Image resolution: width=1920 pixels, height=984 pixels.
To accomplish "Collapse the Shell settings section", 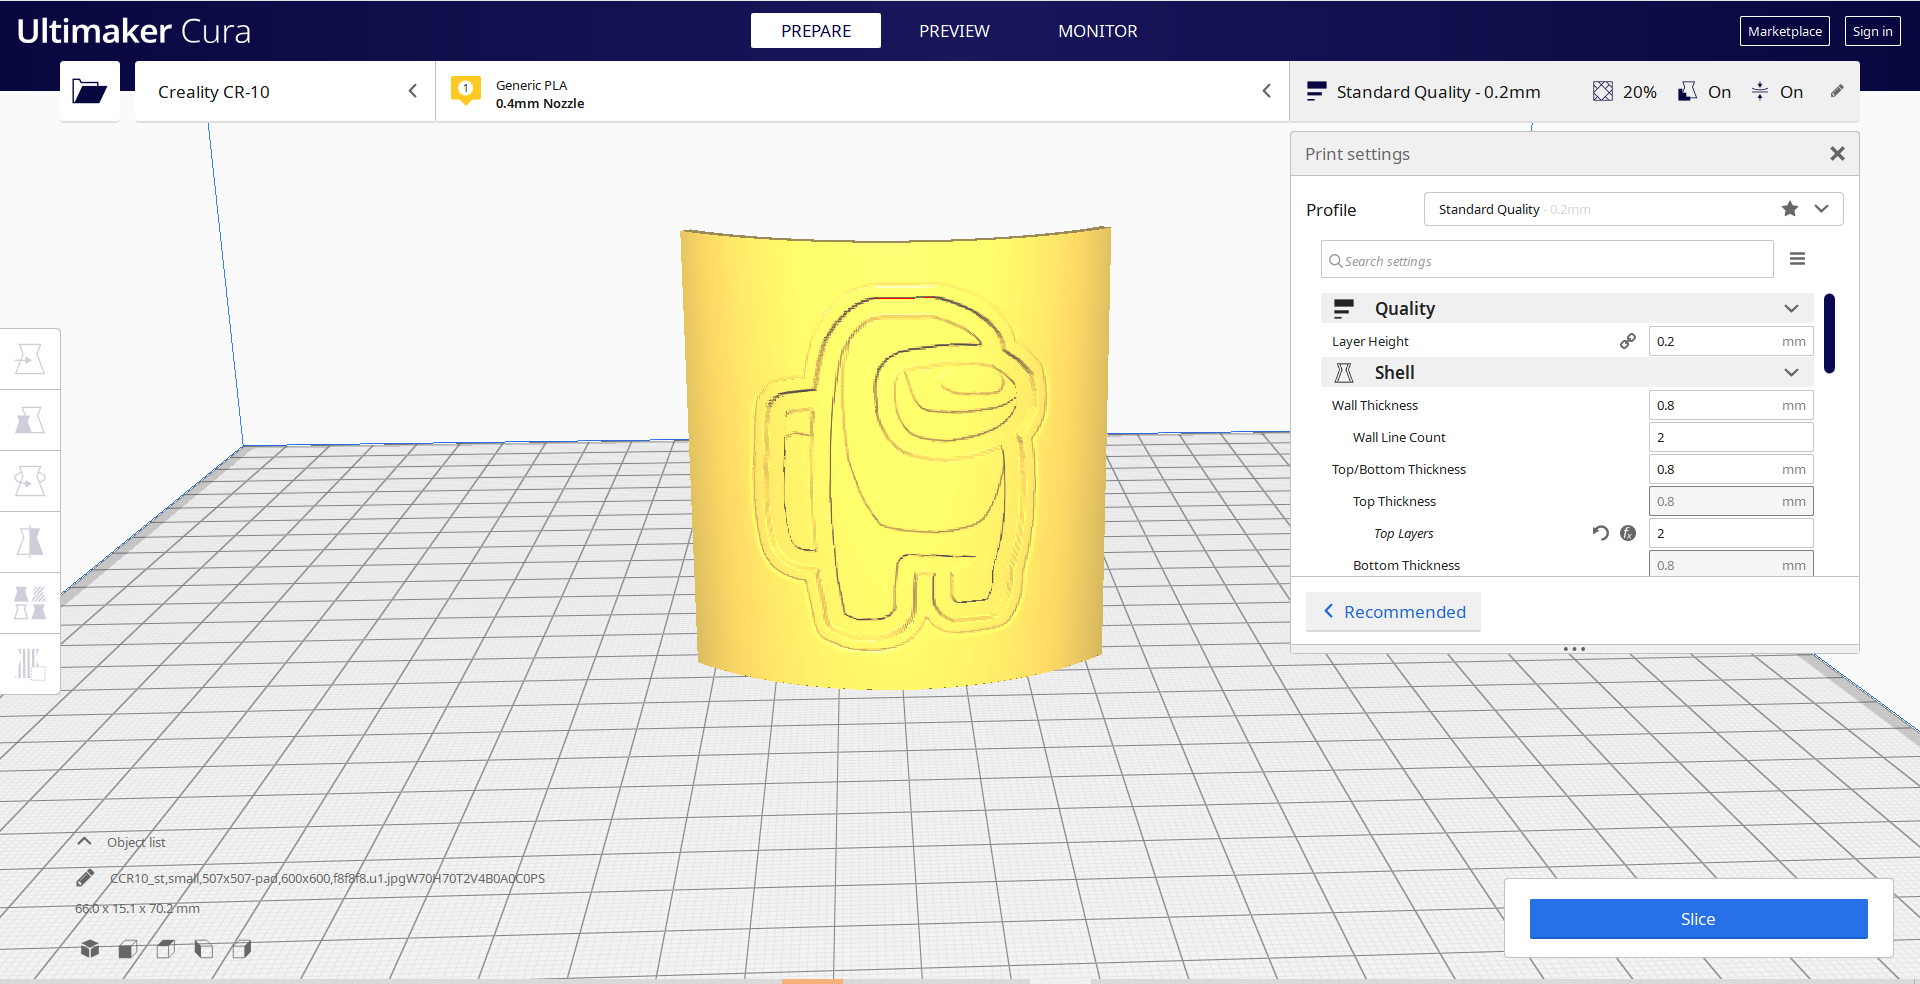I will [x=1791, y=373].
